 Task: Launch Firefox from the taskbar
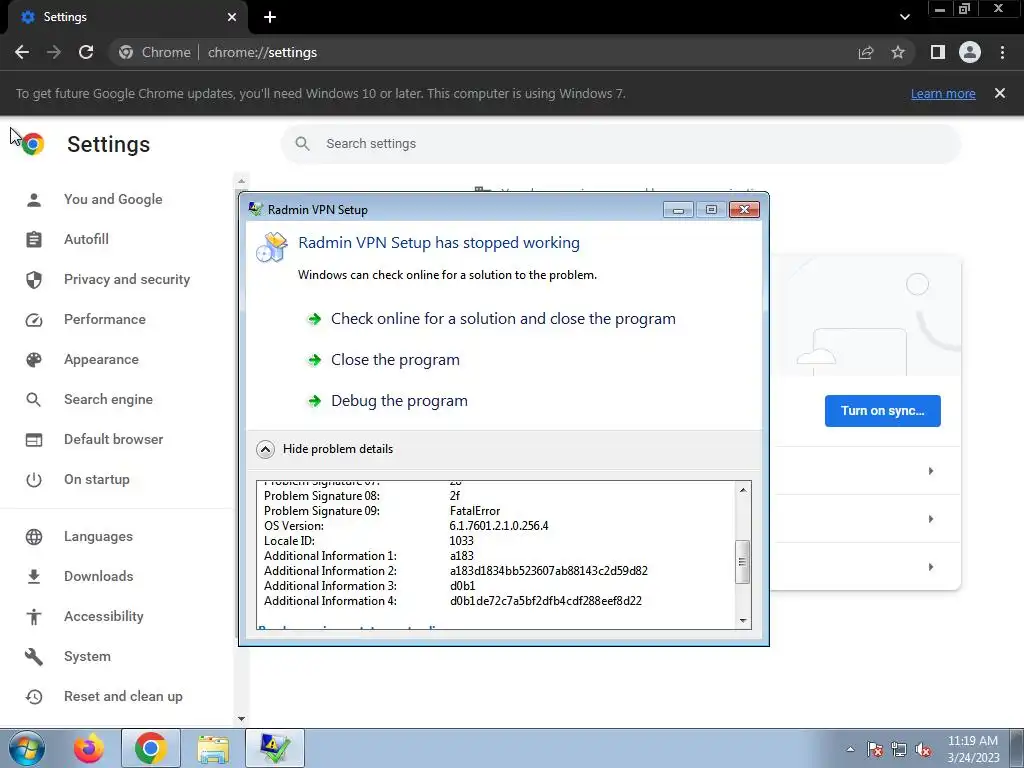coord(88,748)
